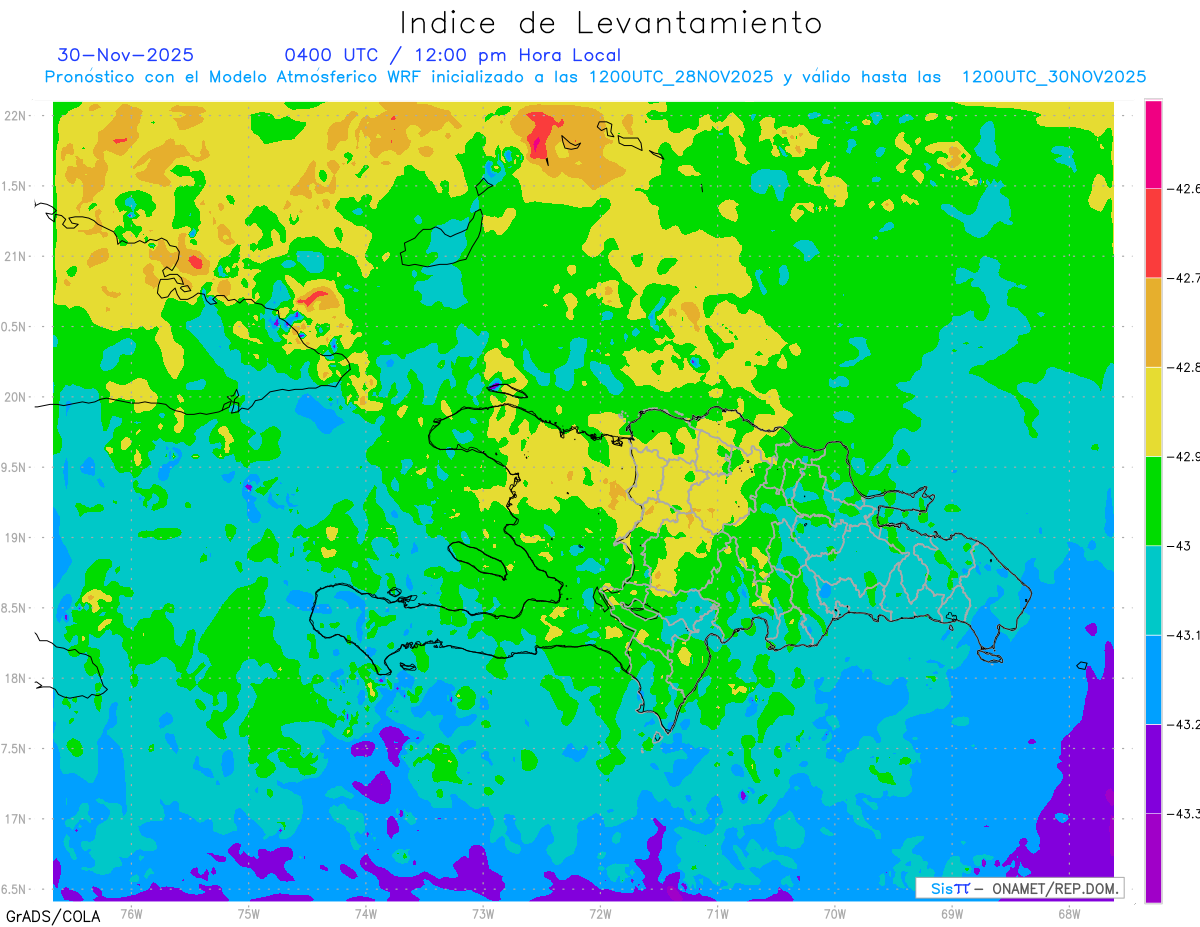1200x927 pixels.
Task: Select the '30-Nov-2025' date text
Action: (x=126, y=55)
